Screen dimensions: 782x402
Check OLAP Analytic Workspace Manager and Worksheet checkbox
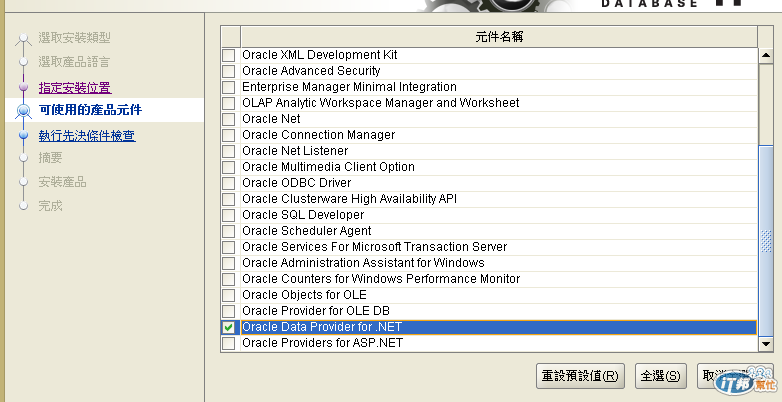pyautogui.click(x=228, y=103)
